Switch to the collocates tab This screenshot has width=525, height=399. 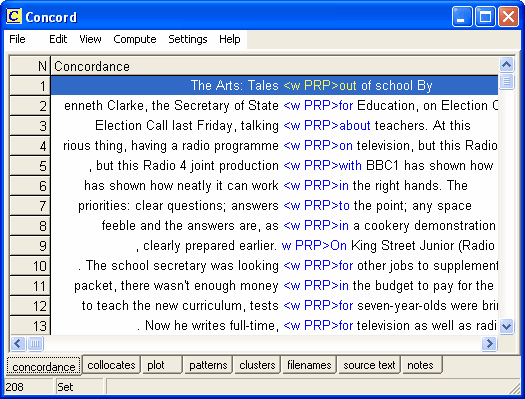111,365
